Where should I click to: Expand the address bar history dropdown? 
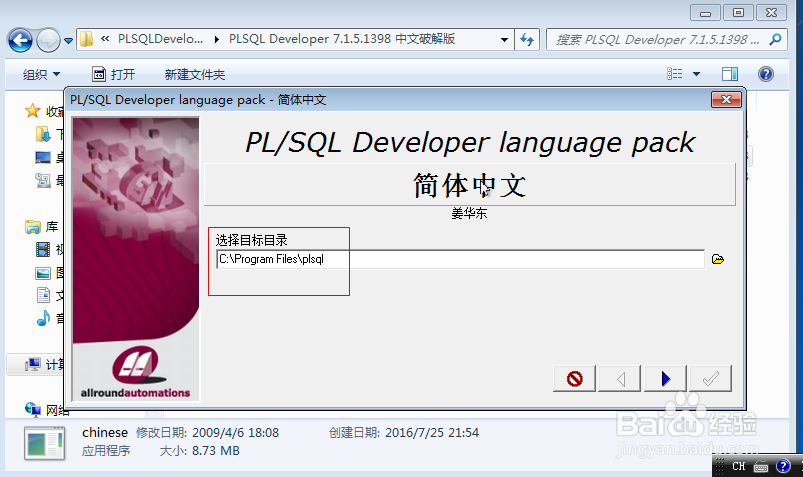504,39
